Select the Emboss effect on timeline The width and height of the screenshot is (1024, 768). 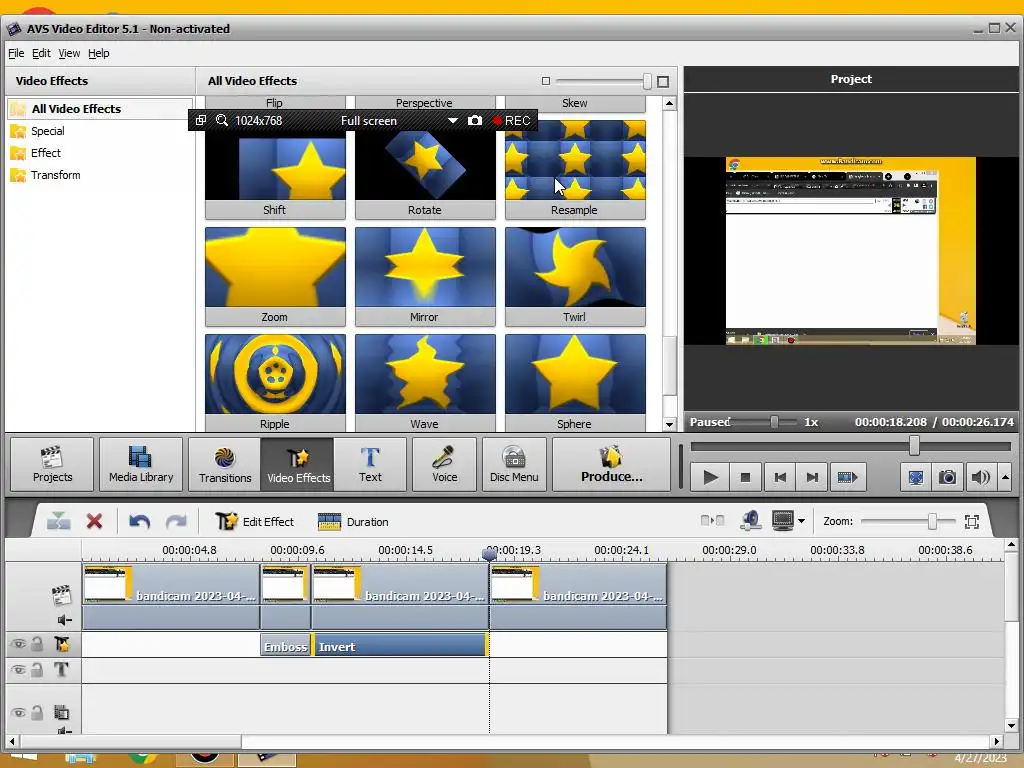coord(285,646)
